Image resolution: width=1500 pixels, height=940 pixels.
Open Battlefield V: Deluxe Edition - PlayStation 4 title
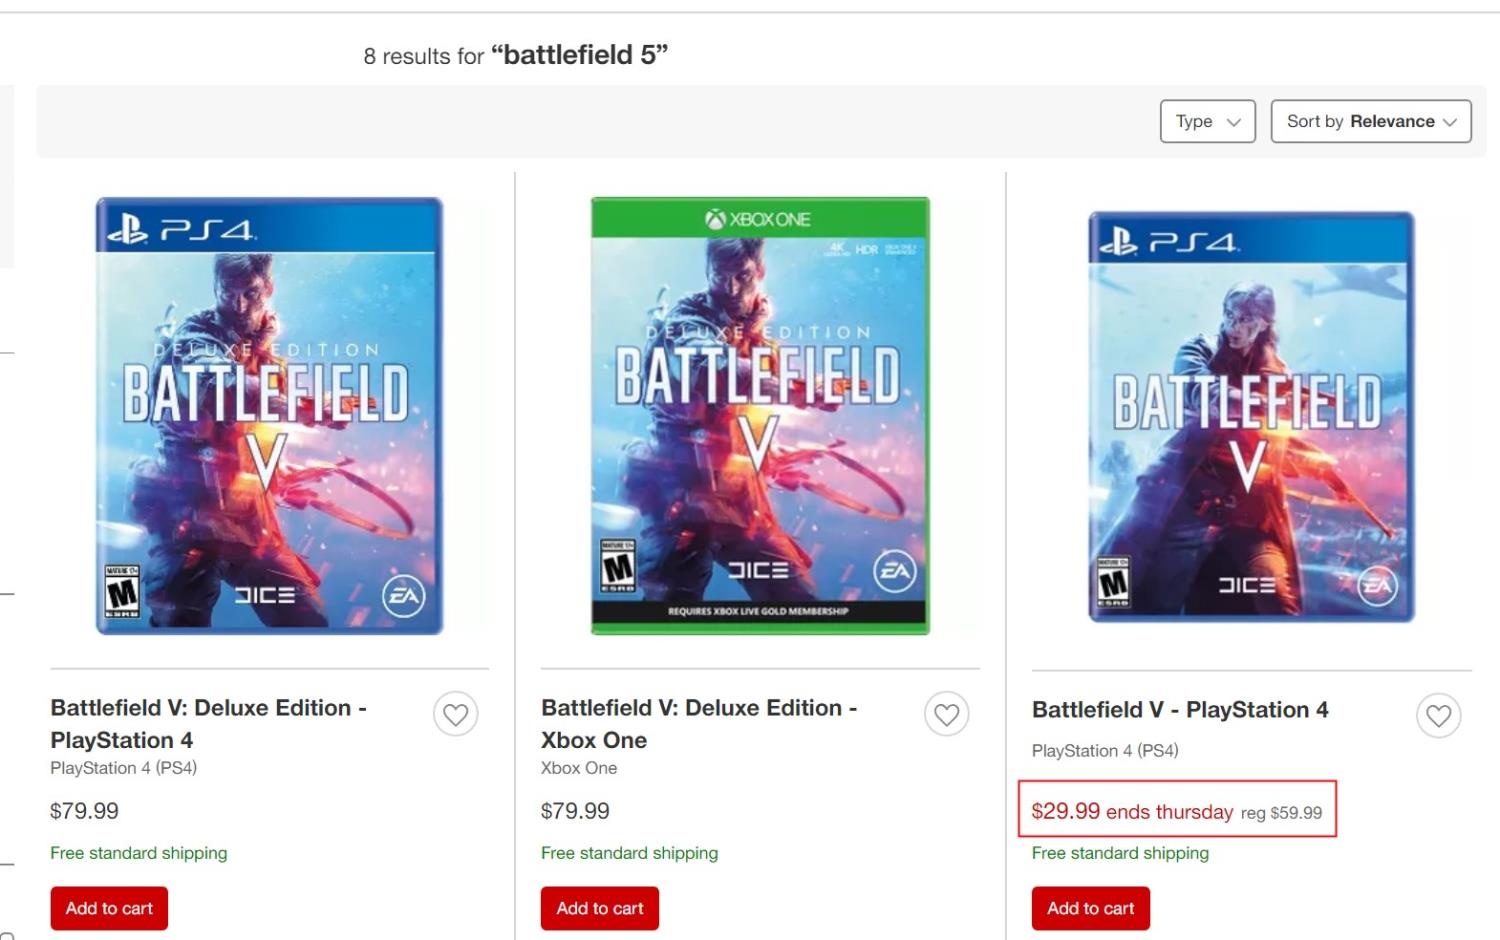208,723
